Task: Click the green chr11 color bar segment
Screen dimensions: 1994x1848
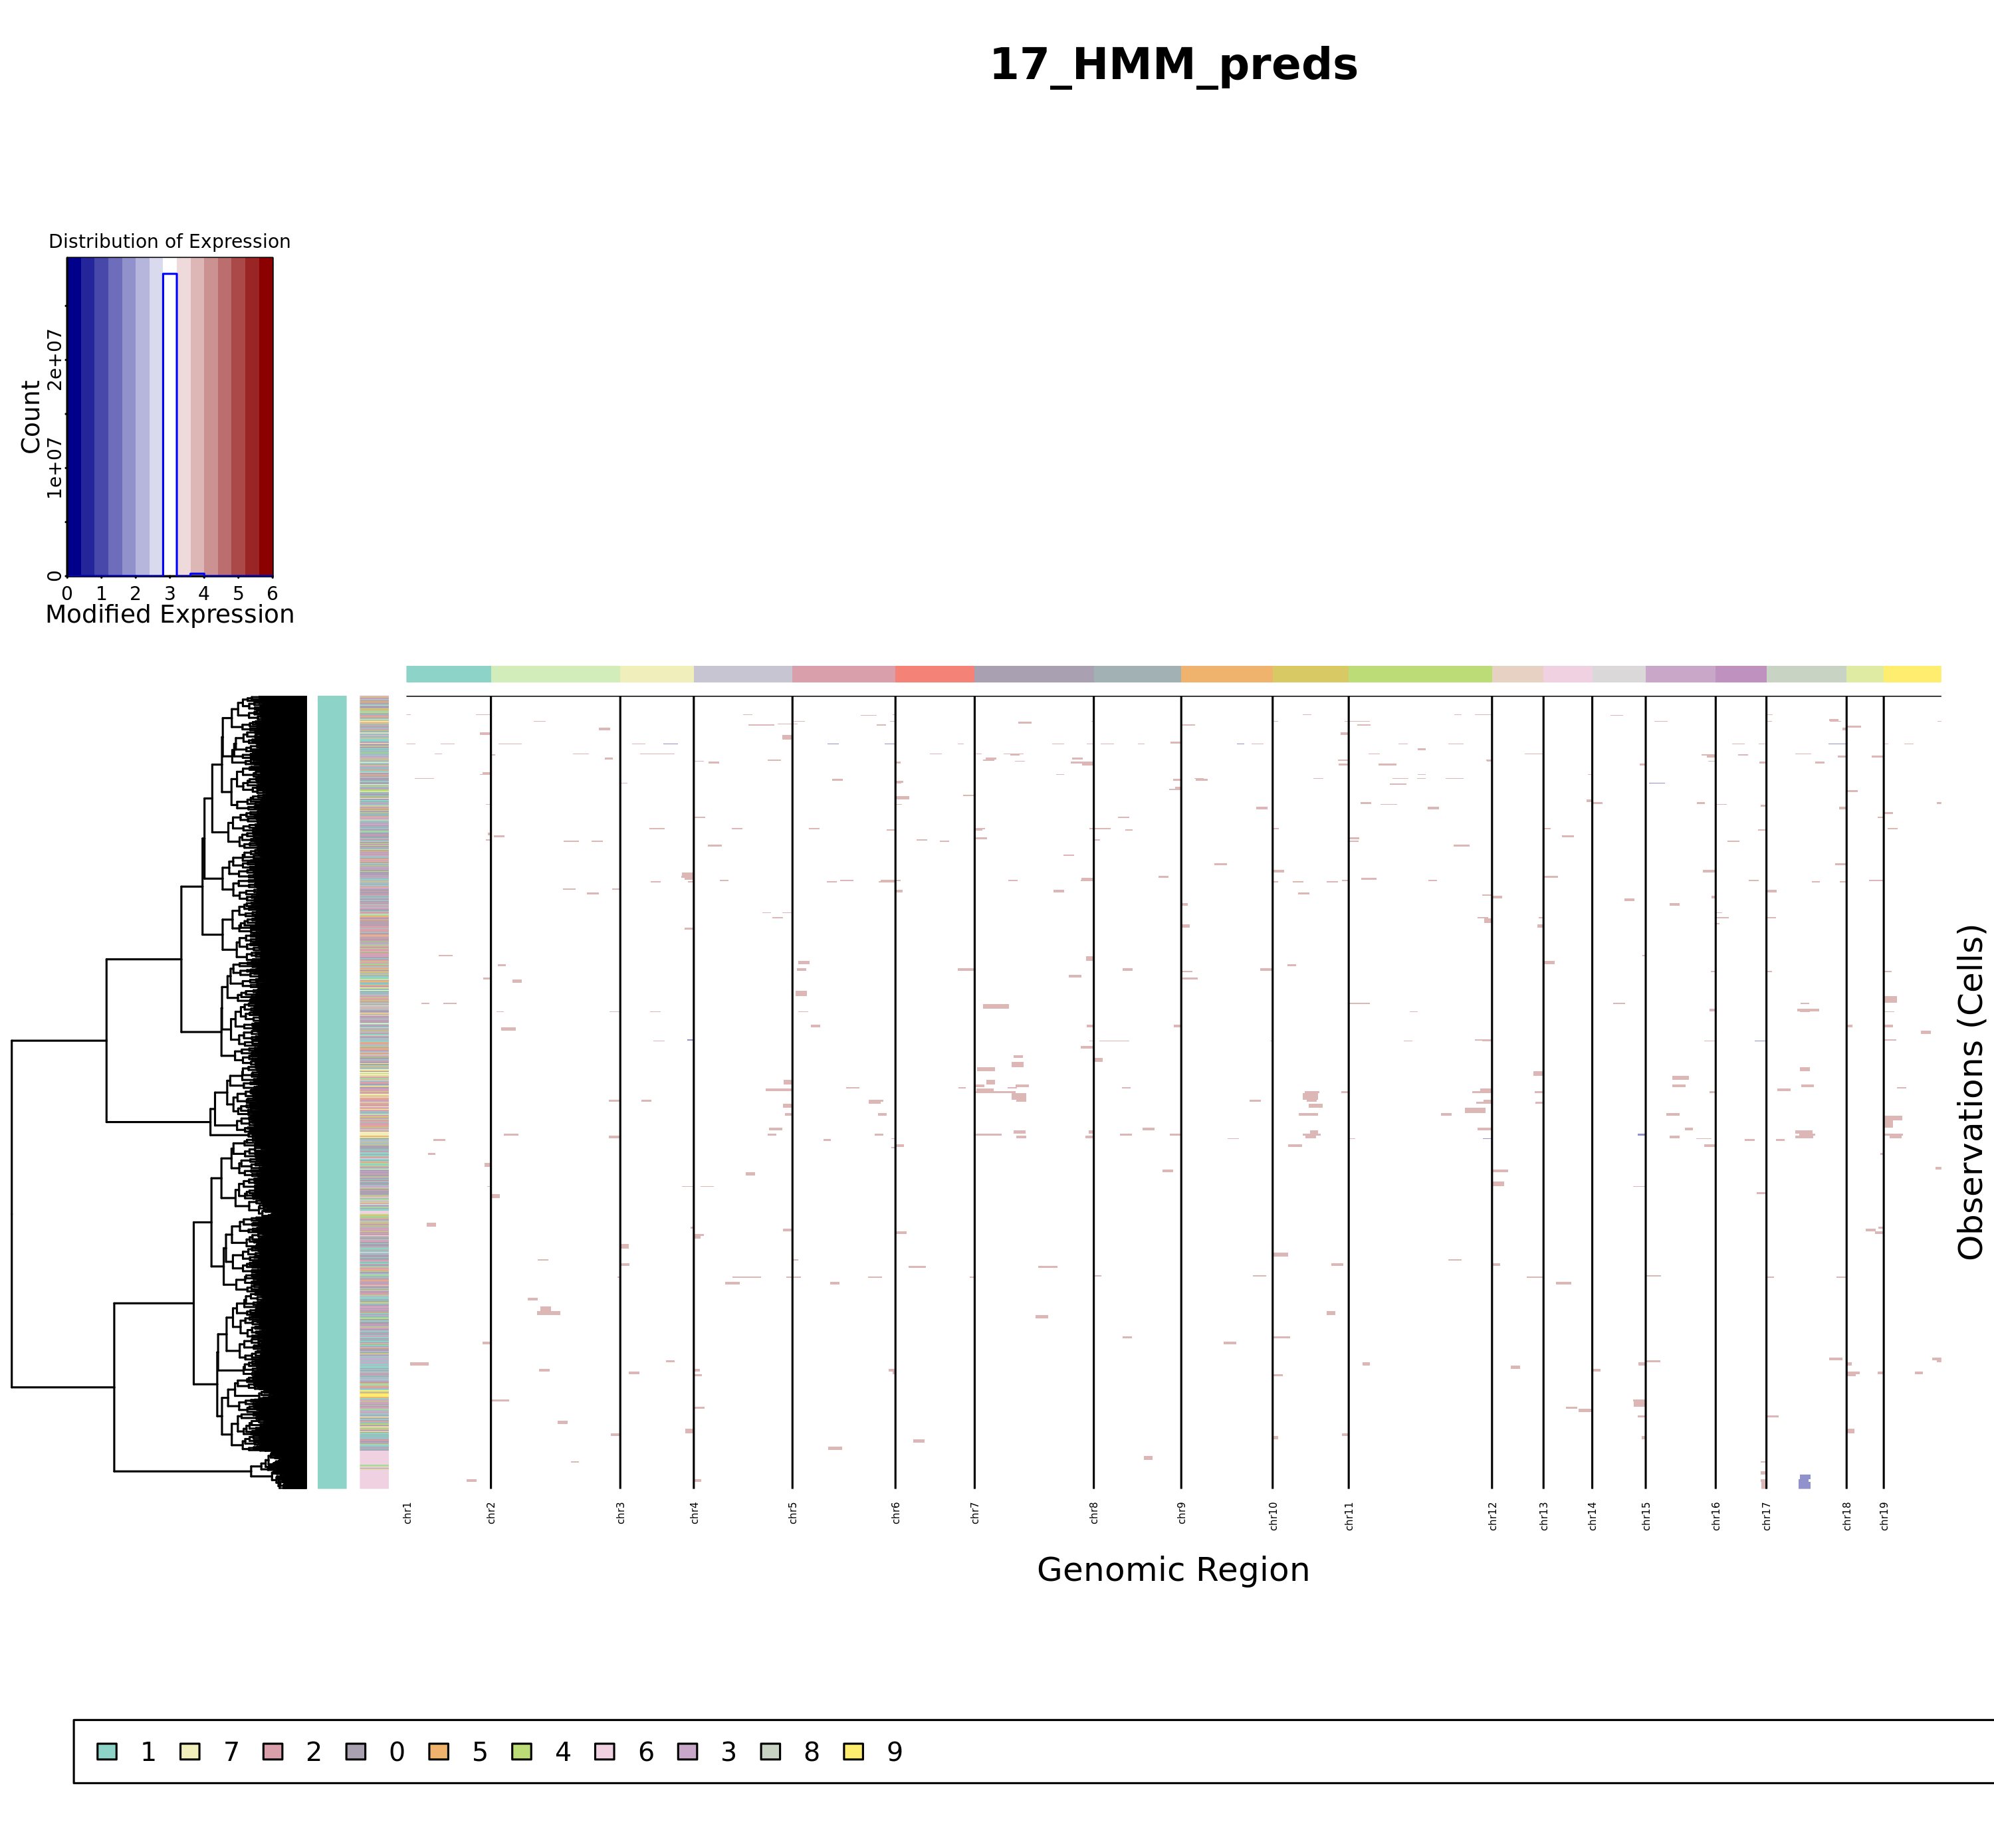Action: tap(1420, 674)
